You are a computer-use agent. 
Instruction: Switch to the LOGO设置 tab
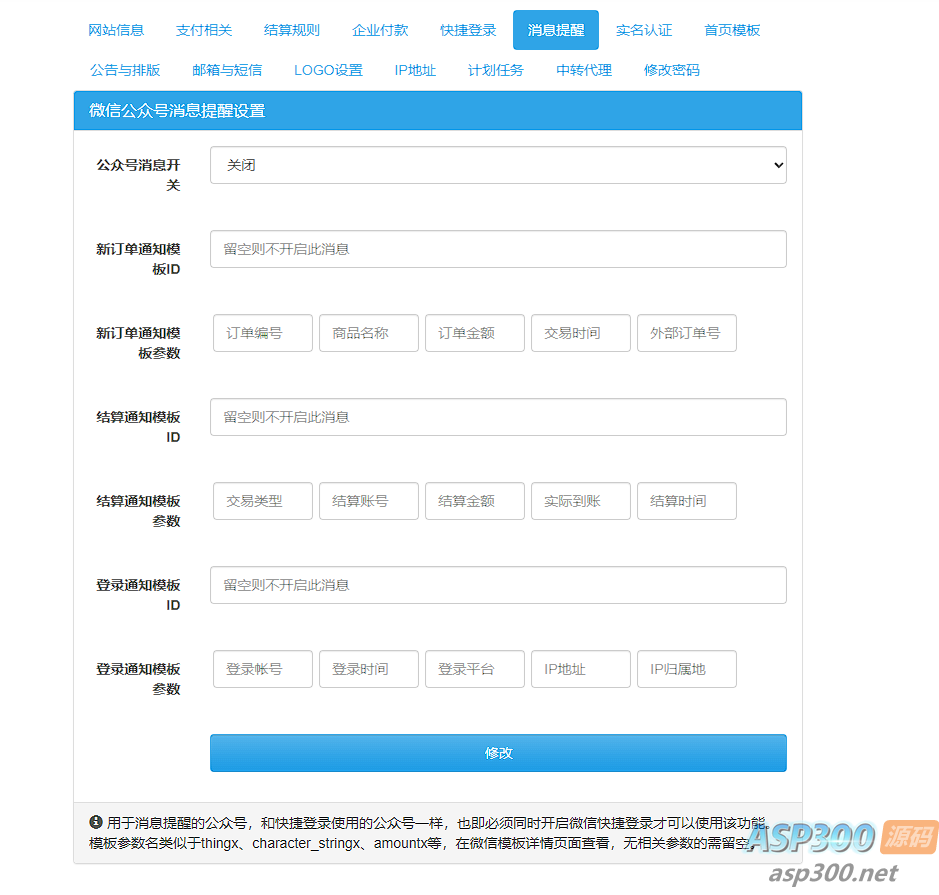pyautogui.click(x=328, y=70)
